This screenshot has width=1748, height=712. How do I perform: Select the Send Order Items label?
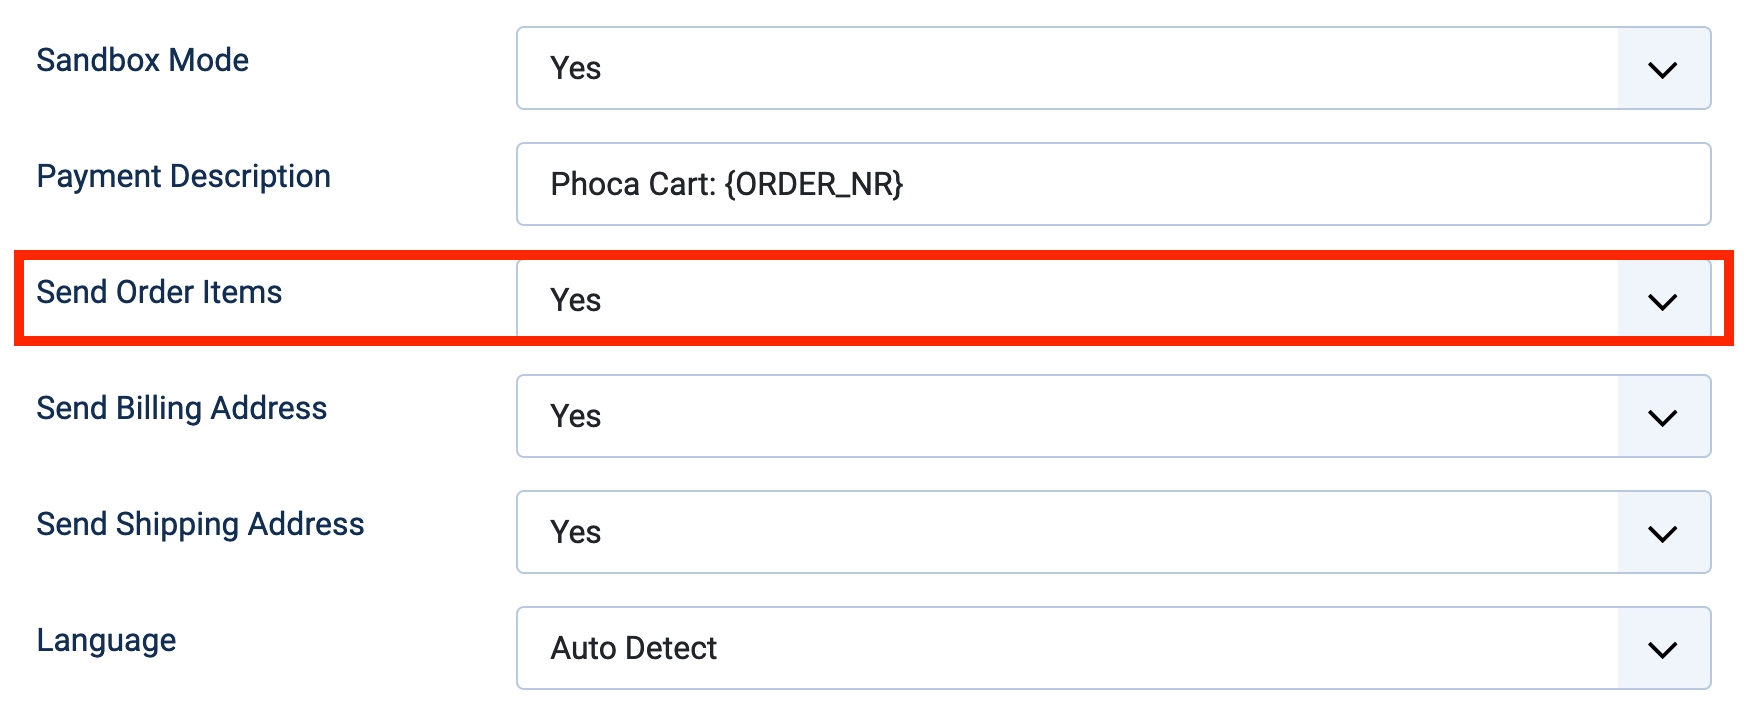(x=160, y=292)
